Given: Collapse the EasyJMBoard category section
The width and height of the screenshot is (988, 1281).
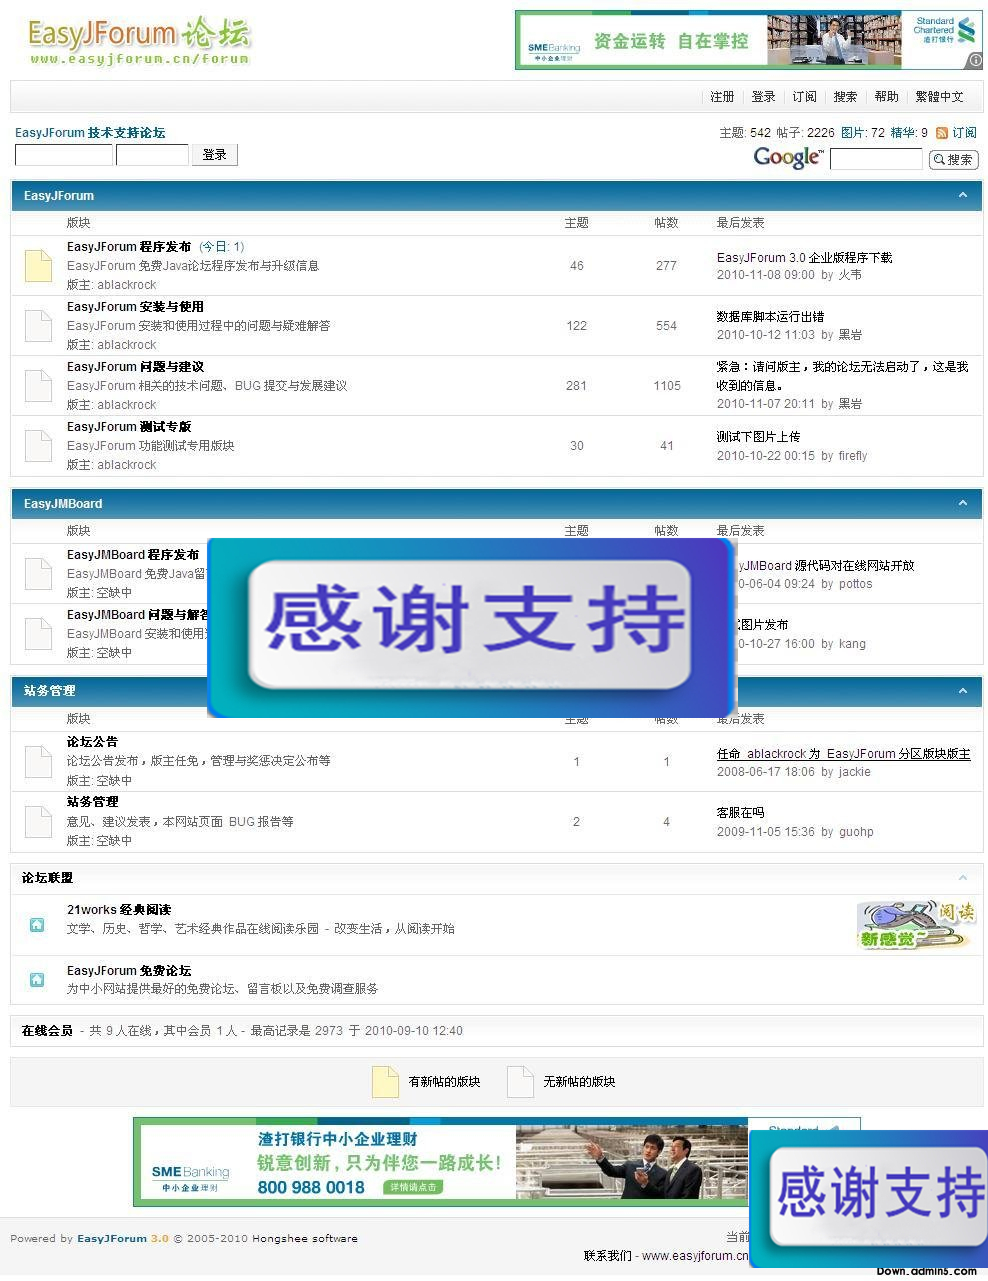Looking at the screenshot, I should (x=963, y=503).
